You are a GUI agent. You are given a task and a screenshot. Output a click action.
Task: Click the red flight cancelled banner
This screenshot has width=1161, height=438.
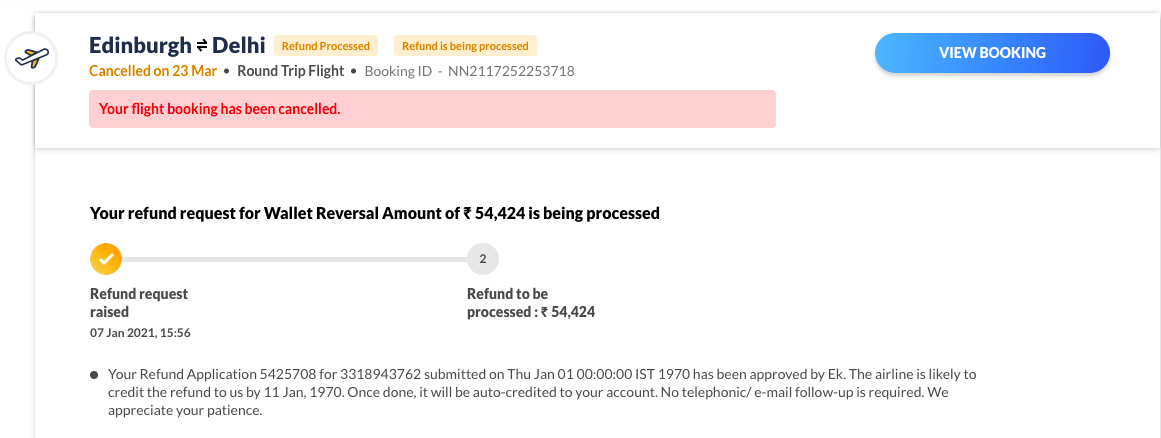point(432,109)
